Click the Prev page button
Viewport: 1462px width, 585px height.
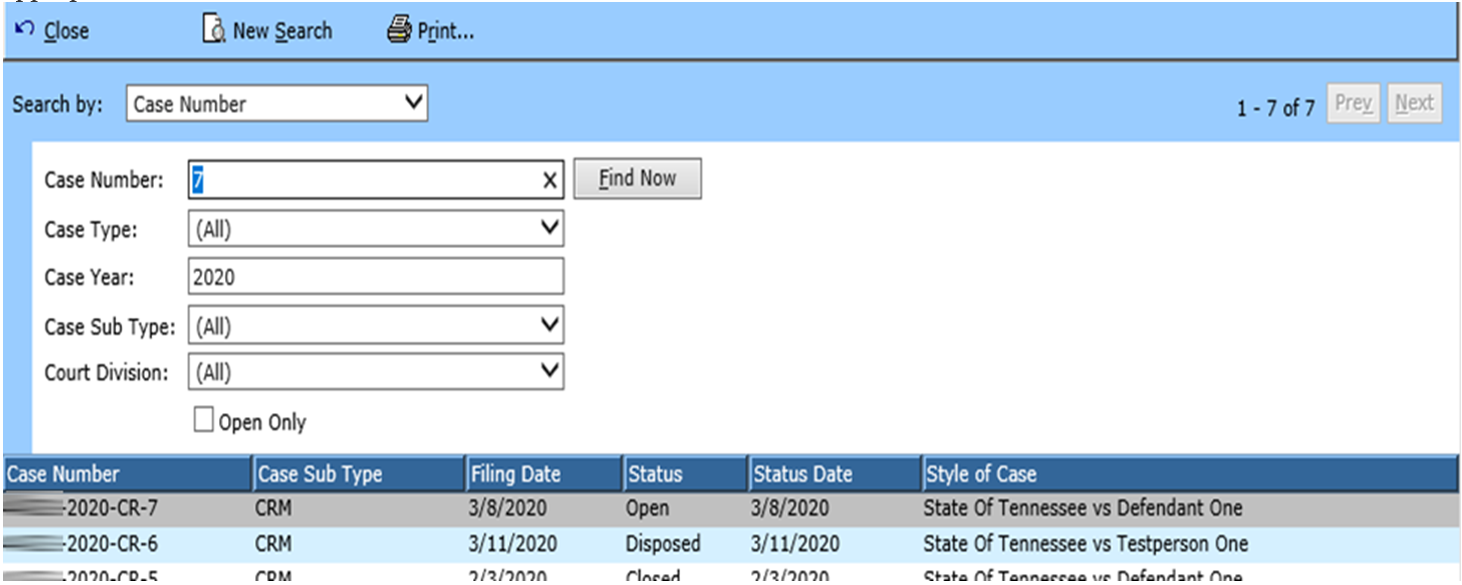[x=1353, y=103]
